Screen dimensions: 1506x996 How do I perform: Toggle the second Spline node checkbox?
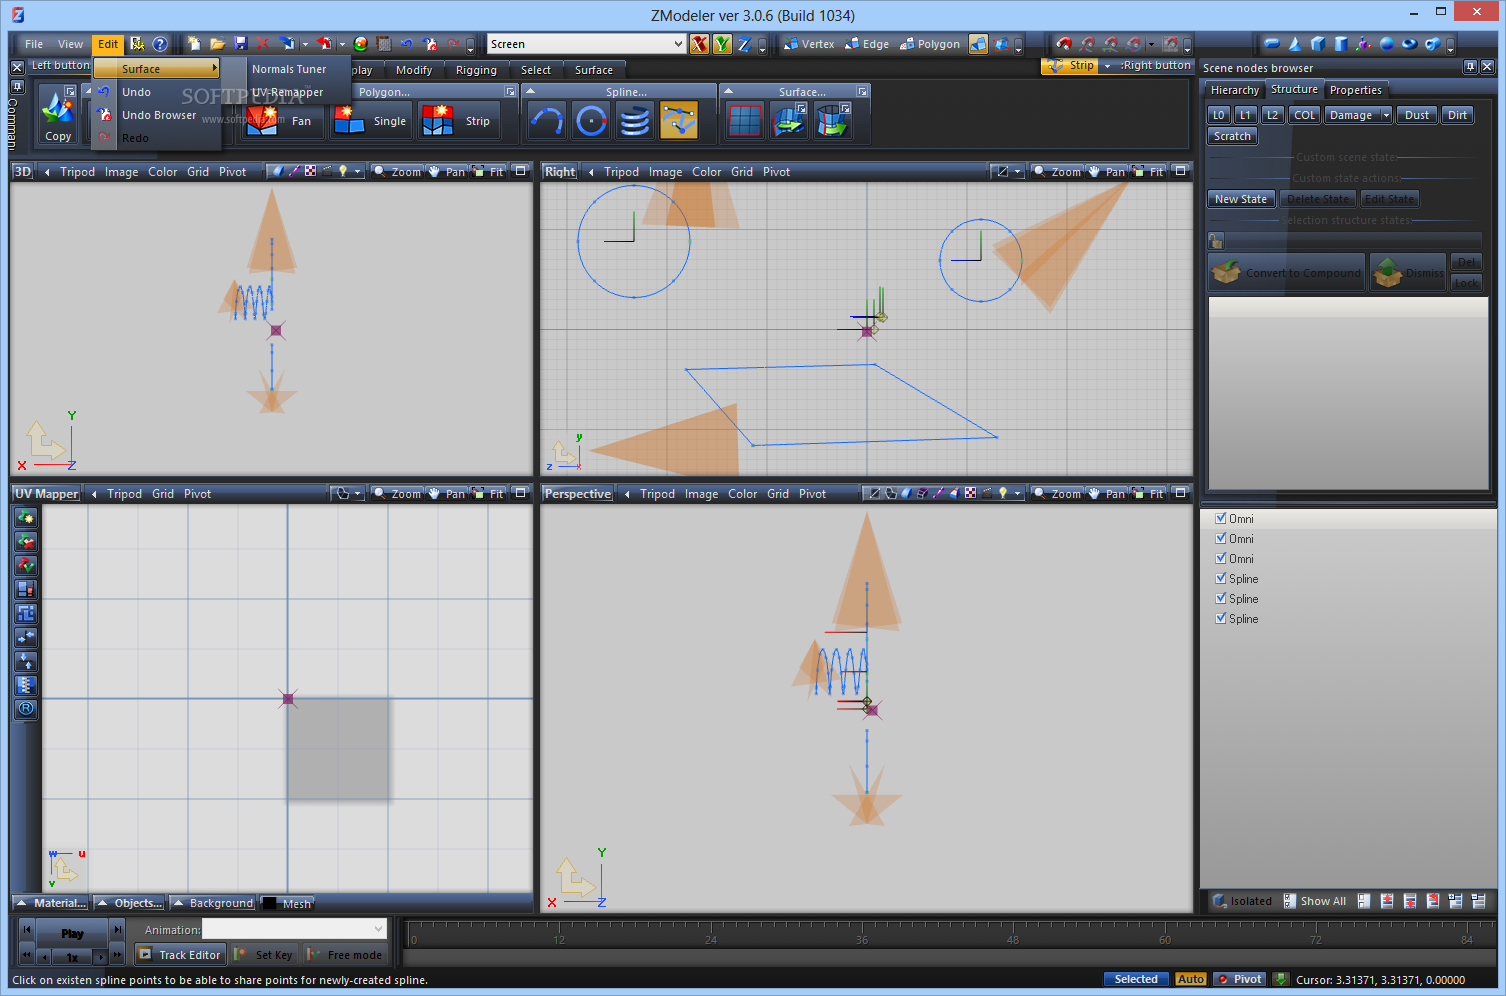tap(1220, 598)
